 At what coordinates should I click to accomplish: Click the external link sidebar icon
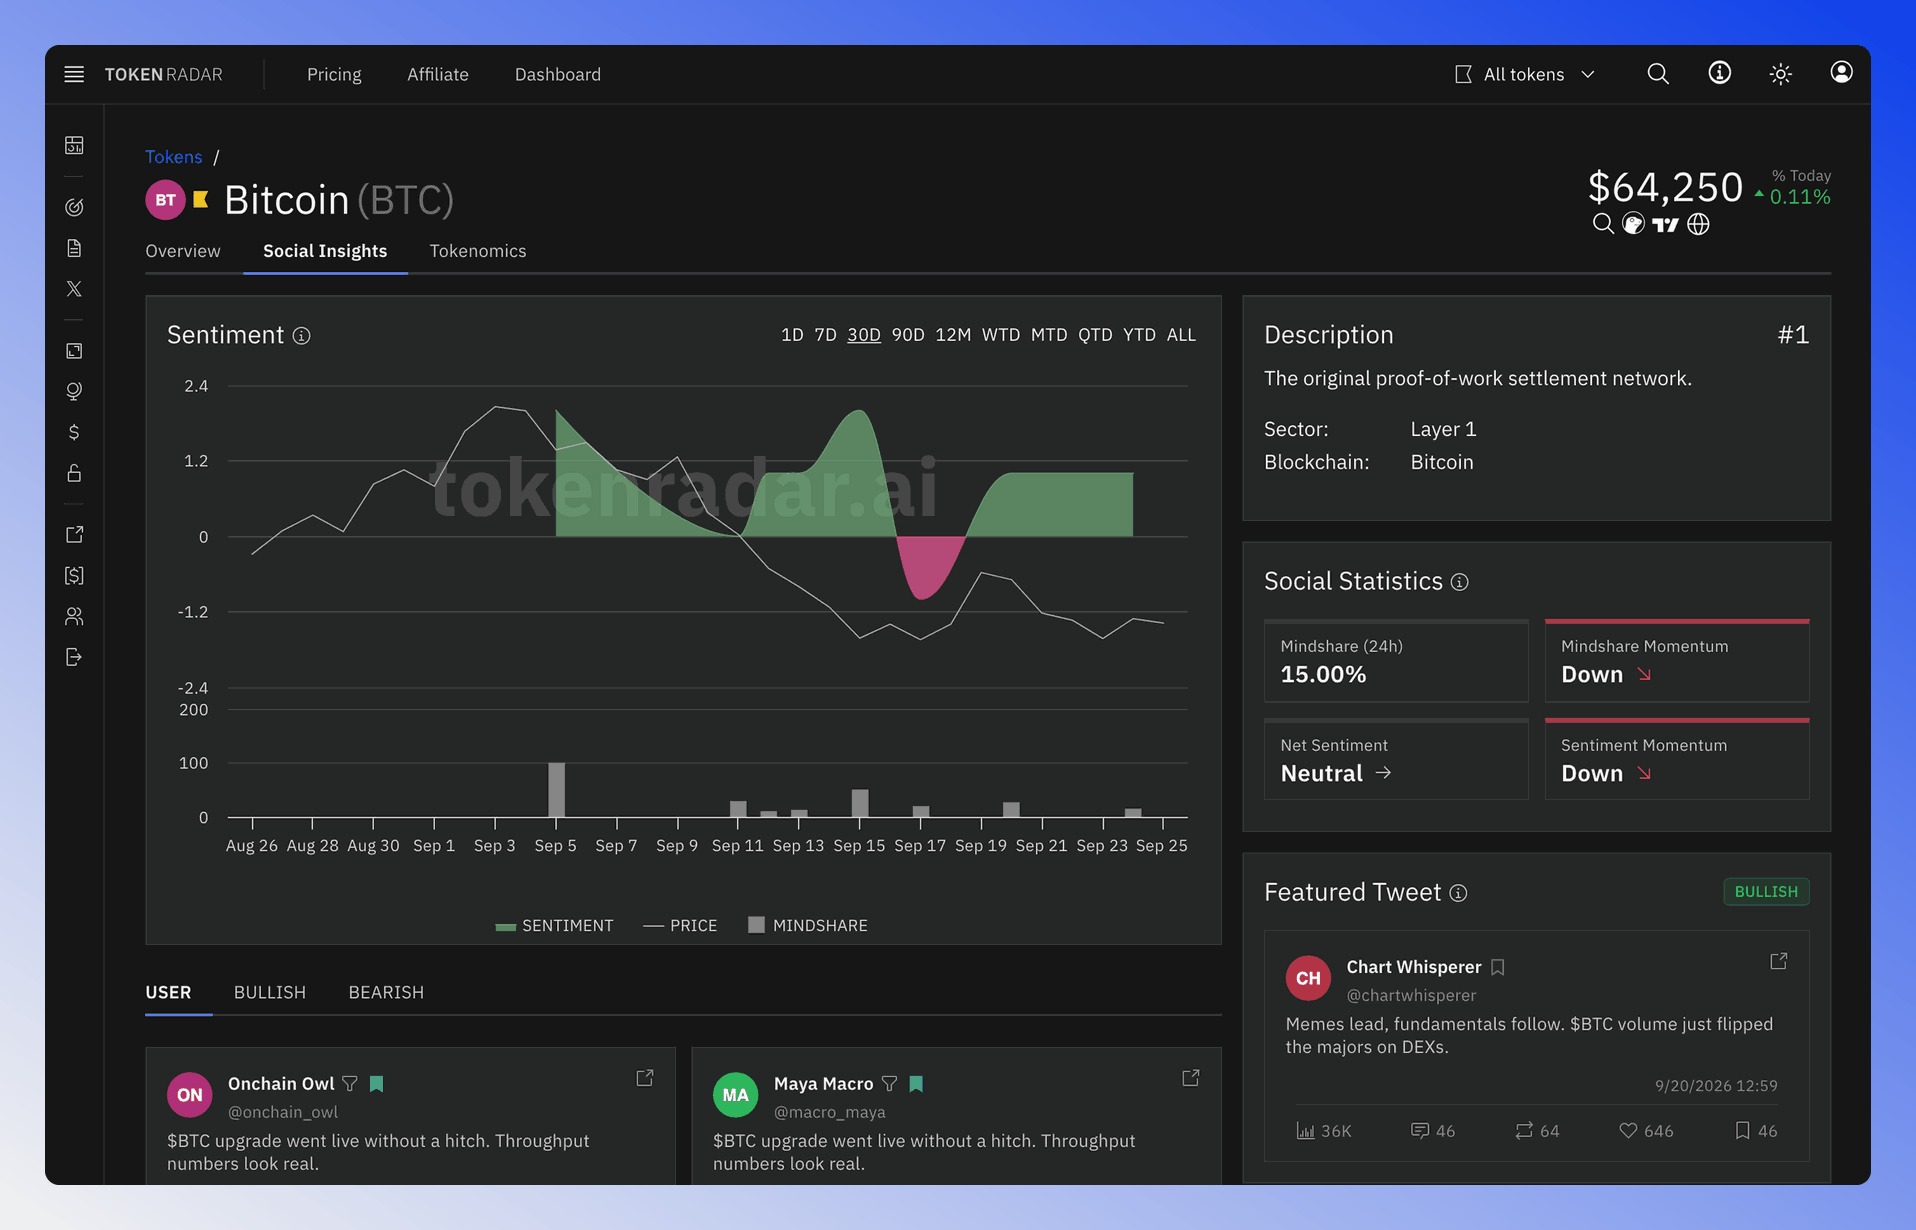point(74,535)
